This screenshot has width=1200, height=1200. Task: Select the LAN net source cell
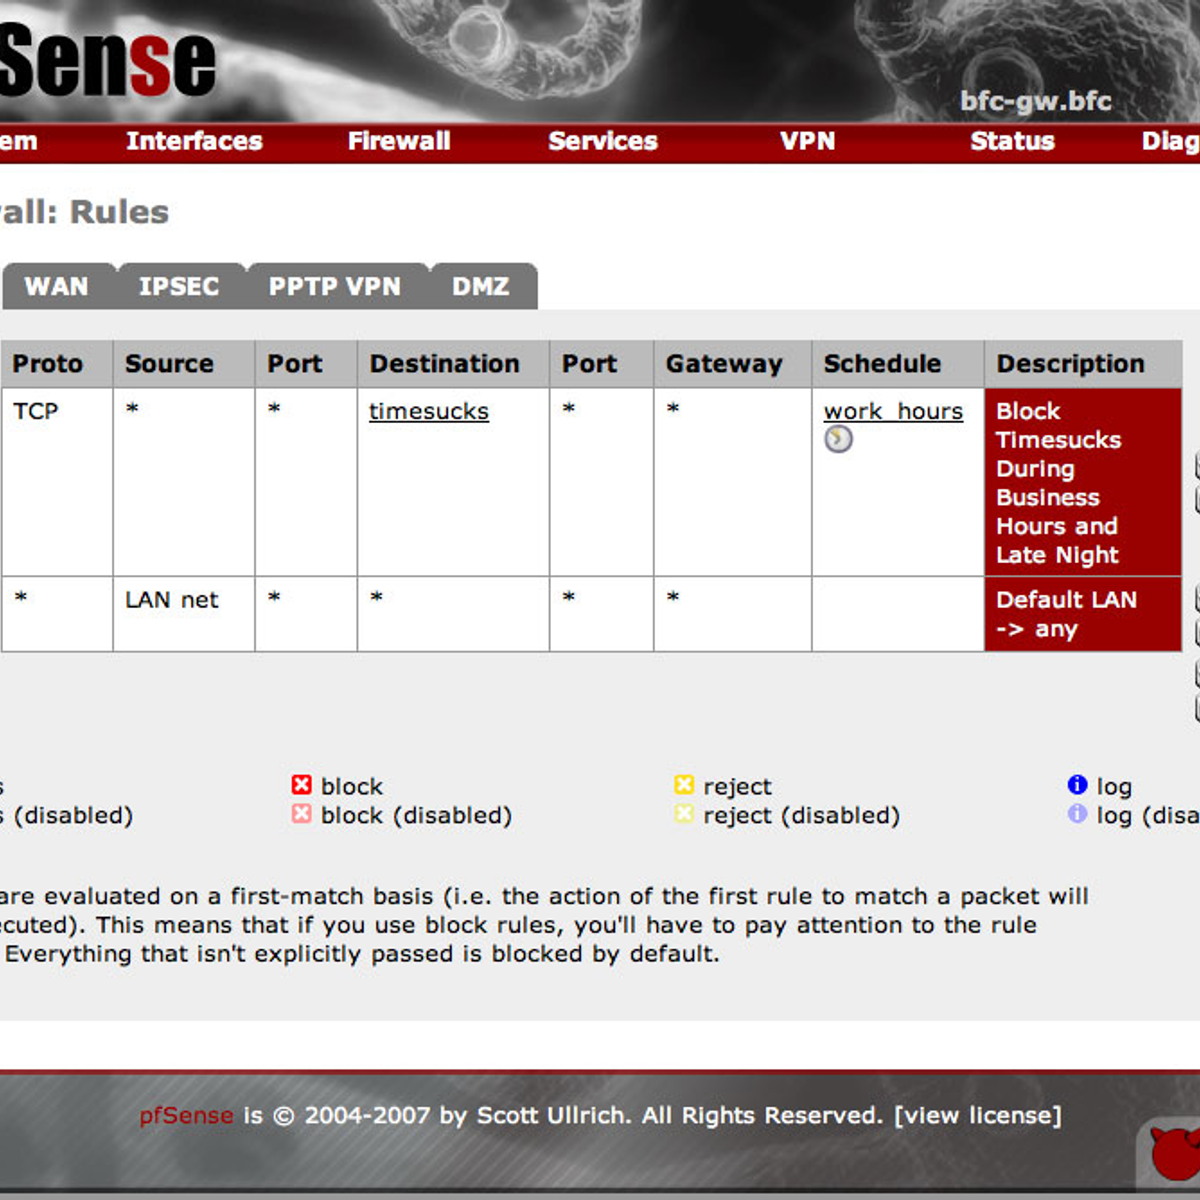(x=184, y=614)
